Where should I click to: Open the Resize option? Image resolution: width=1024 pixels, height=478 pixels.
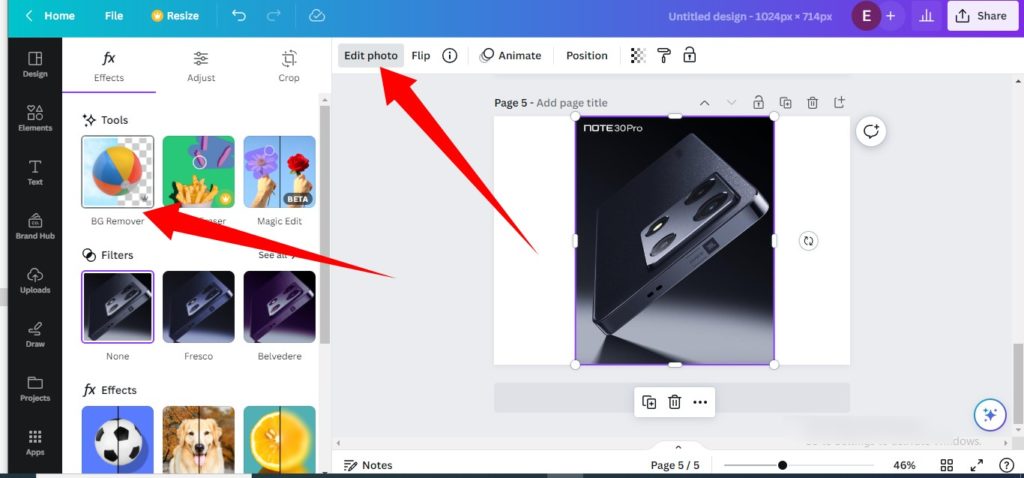(x=175, y=16)
